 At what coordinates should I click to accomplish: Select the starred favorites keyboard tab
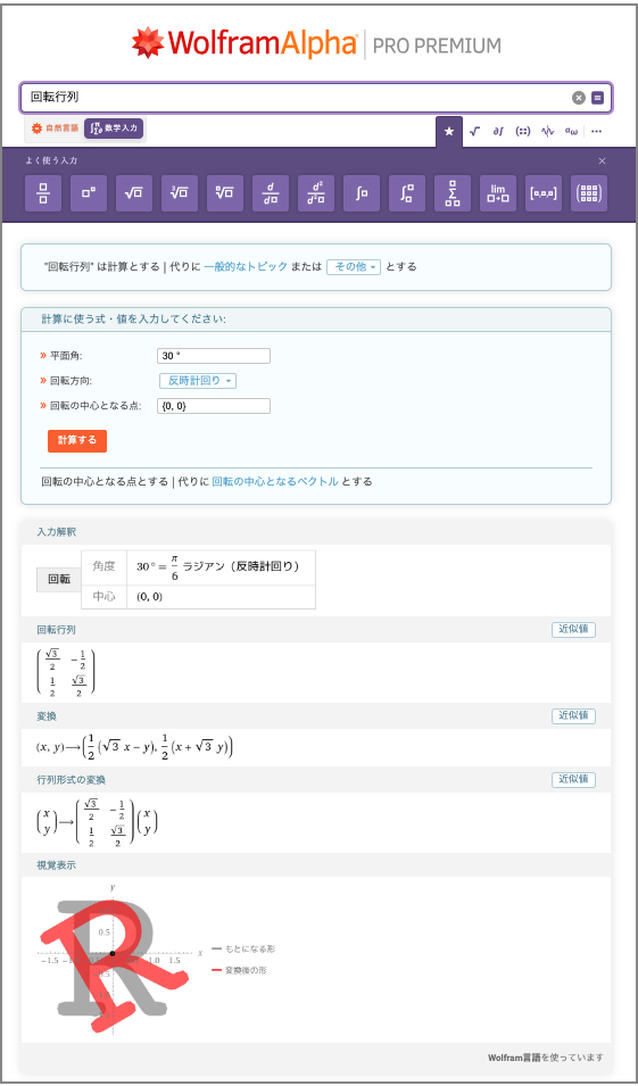[449, 131]
